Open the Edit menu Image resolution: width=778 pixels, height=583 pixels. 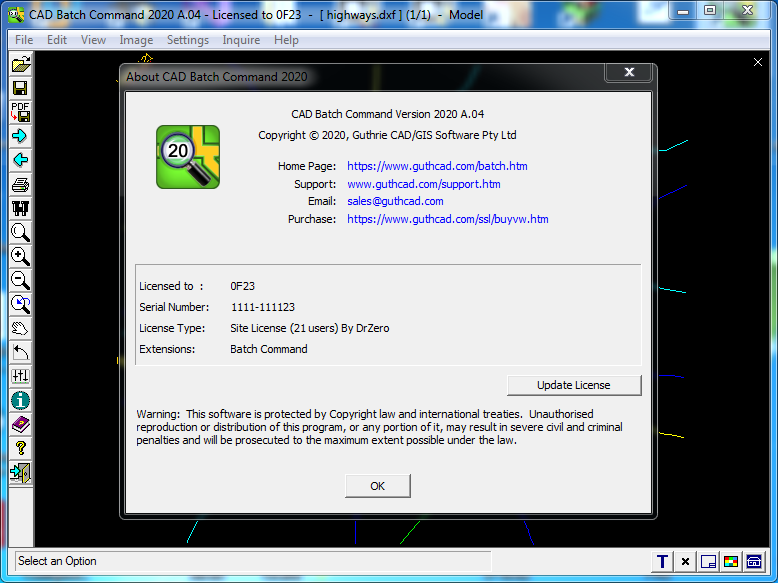pos(57,40)
